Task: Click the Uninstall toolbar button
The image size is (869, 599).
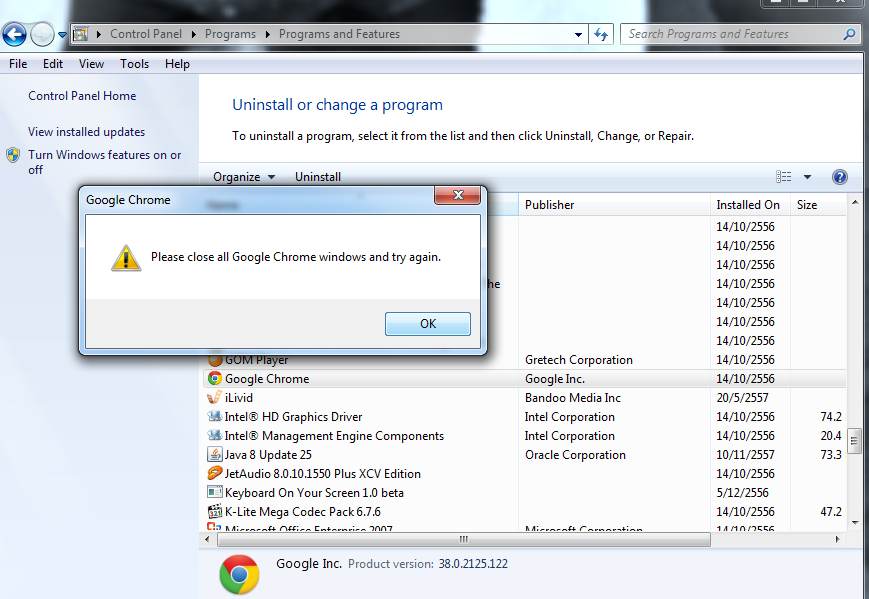Action: 318,177
